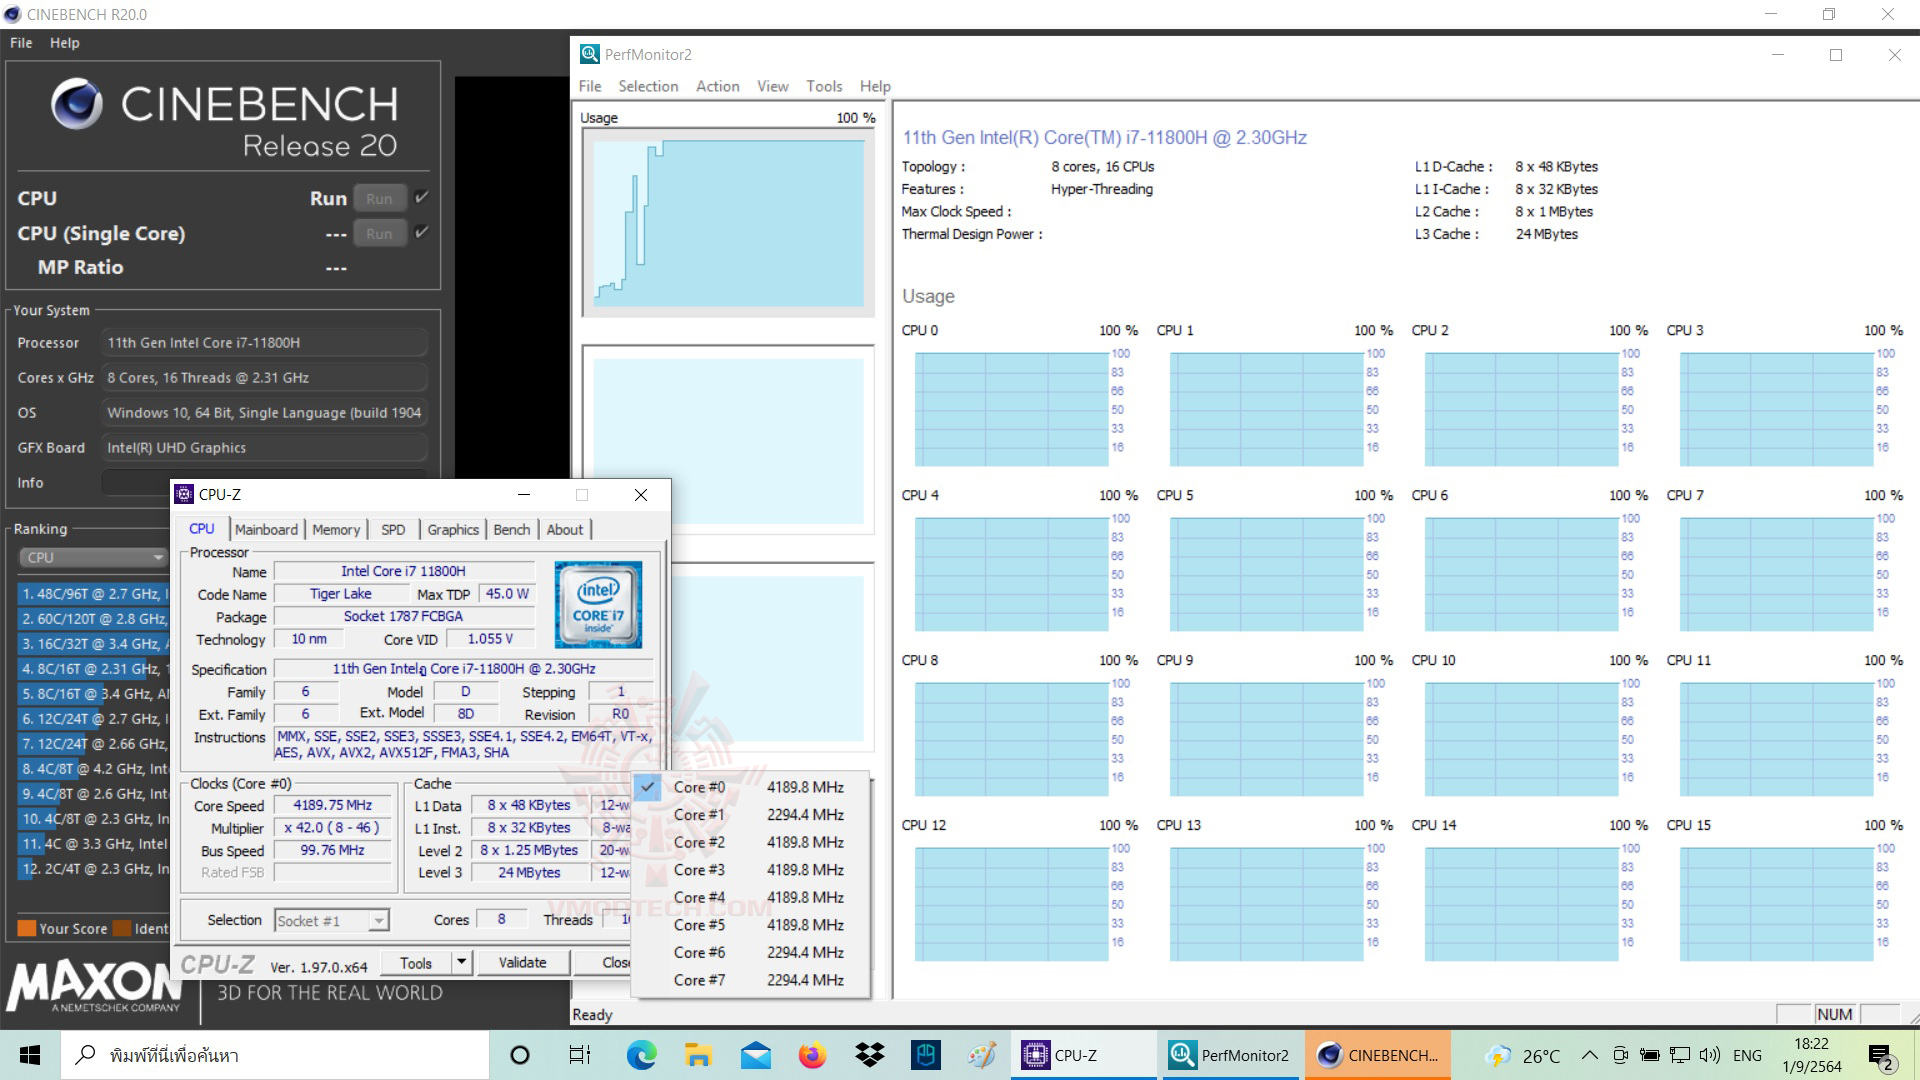Launch Firefox from the taskbar
1920x1080 pixels.
[812, 1055]
